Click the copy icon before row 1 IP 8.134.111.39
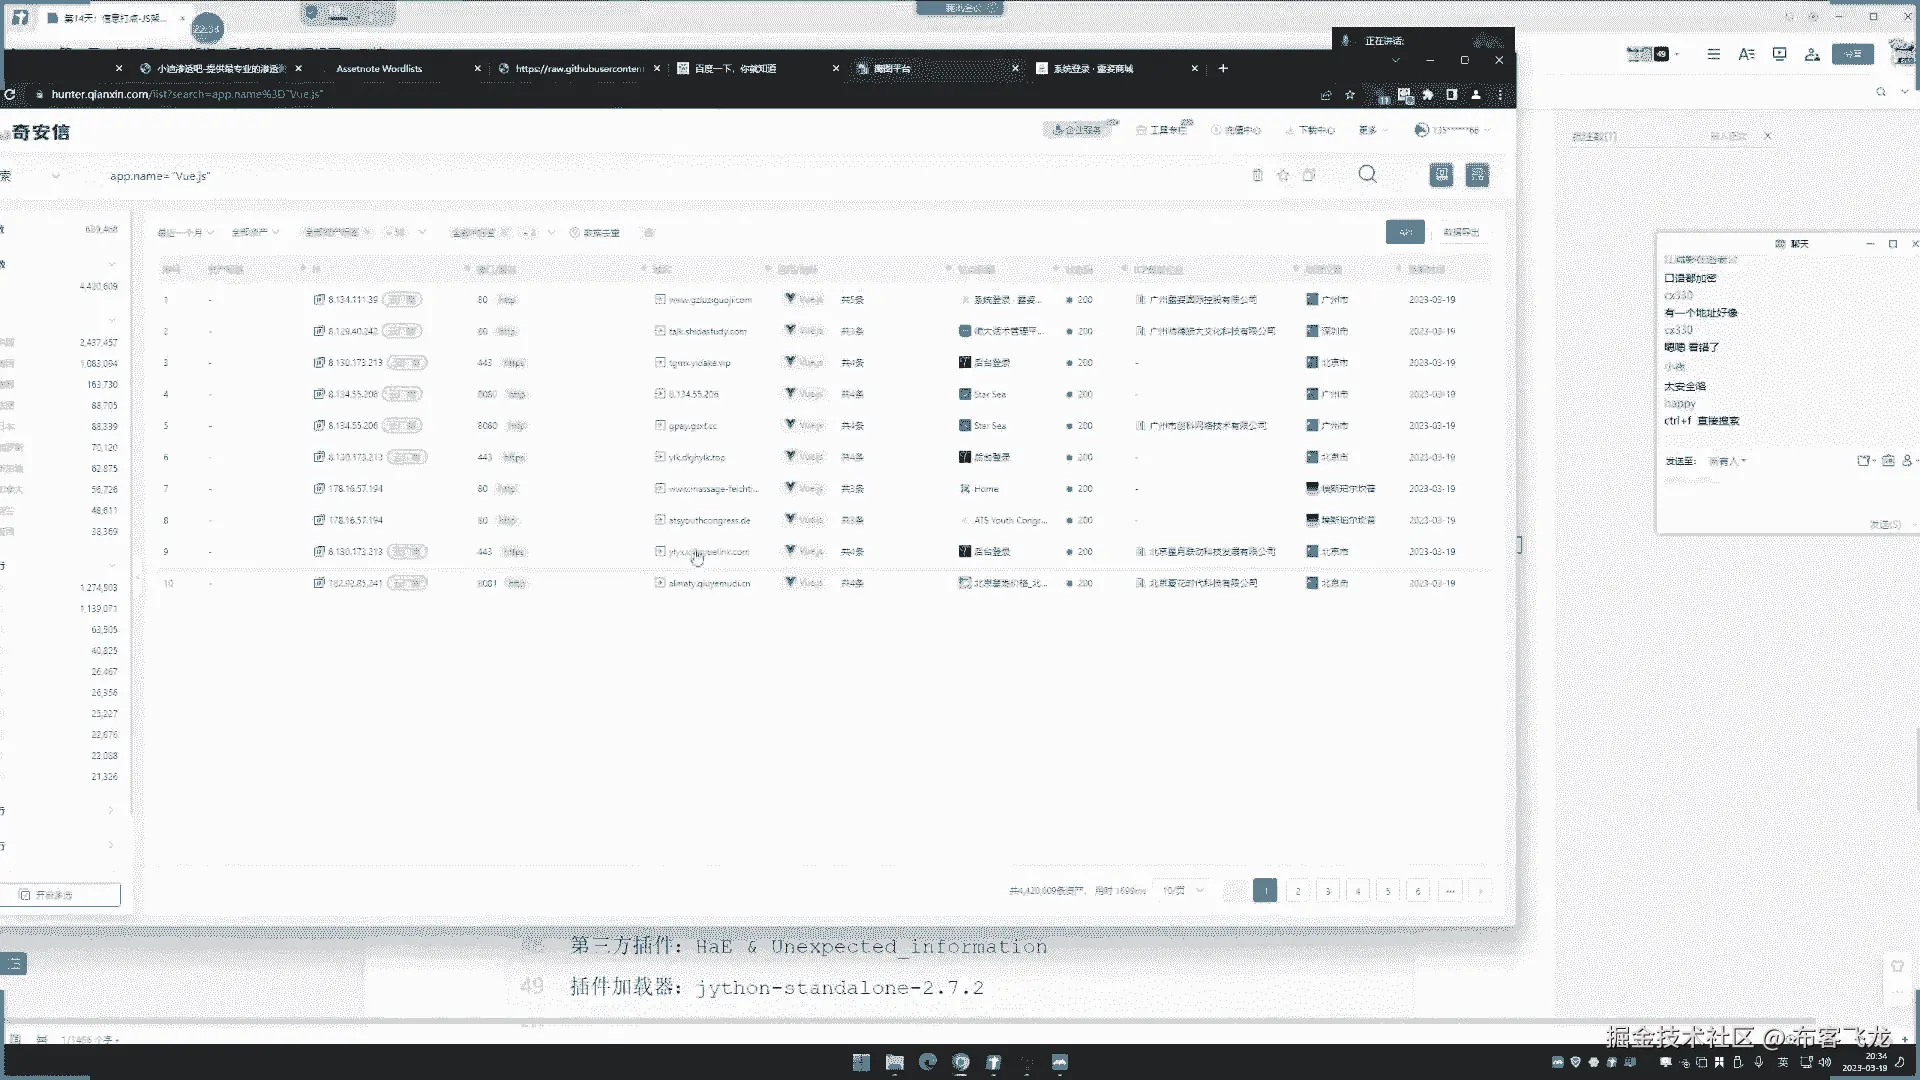This screenshot has height=1080, width=1920. coord(319,299)
